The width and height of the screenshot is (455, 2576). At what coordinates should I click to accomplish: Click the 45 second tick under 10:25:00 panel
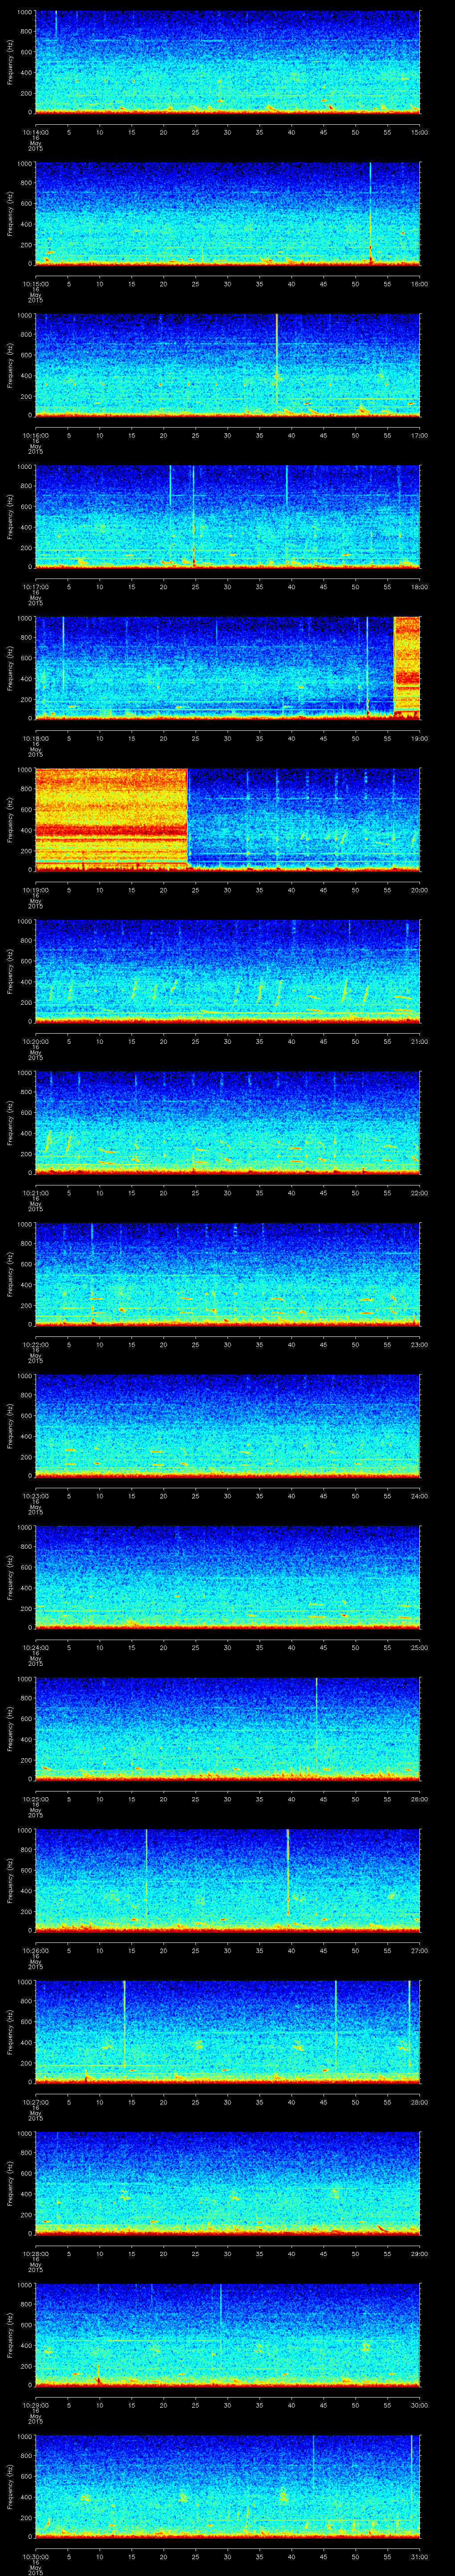coord(323,1799)
